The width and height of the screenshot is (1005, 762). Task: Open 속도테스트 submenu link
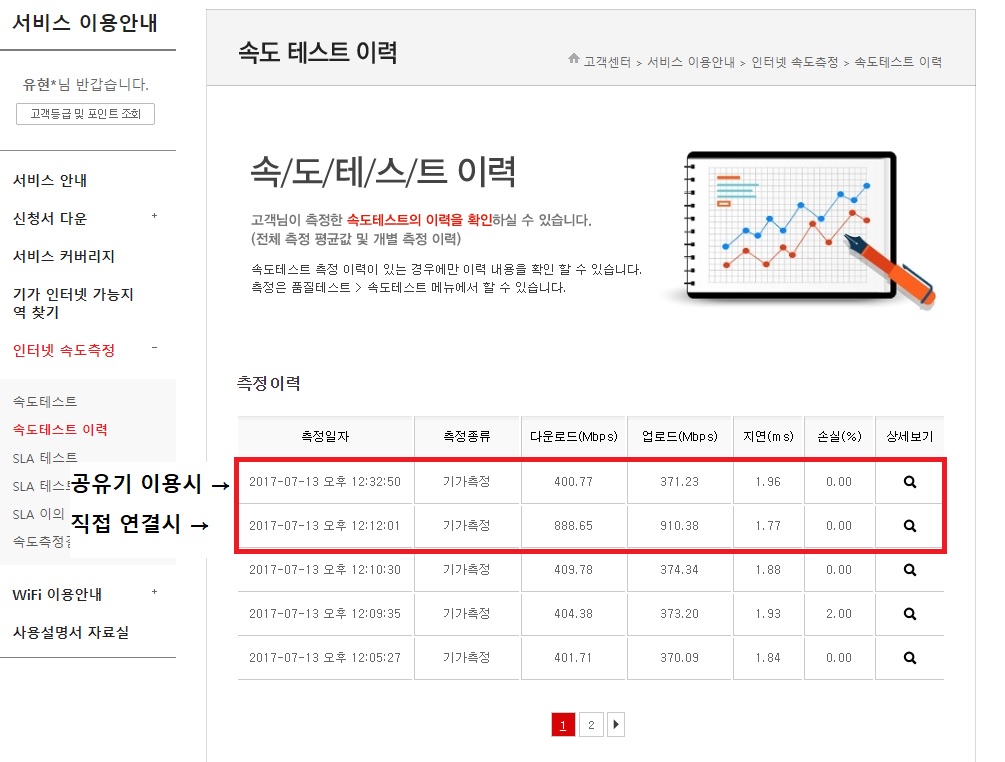(x=45, y=402)
